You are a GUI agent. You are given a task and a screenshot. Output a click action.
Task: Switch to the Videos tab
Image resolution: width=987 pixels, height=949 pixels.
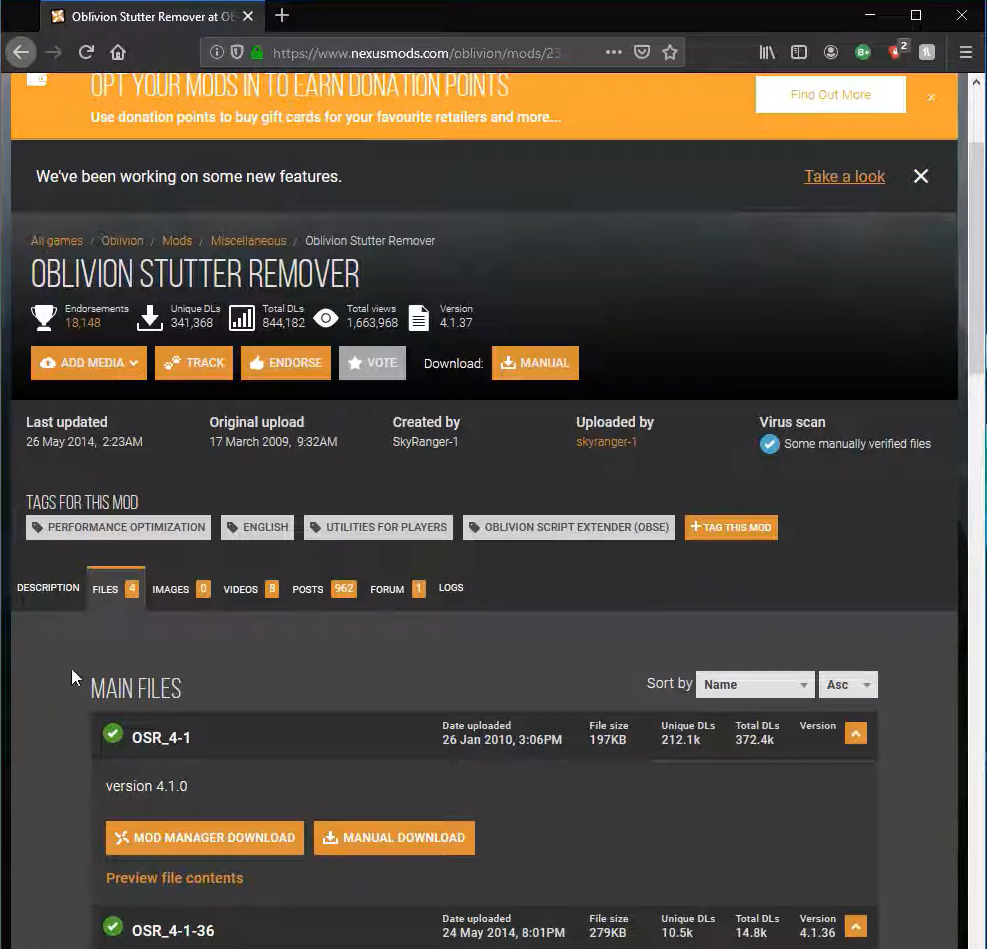click(x=251, y=589)
